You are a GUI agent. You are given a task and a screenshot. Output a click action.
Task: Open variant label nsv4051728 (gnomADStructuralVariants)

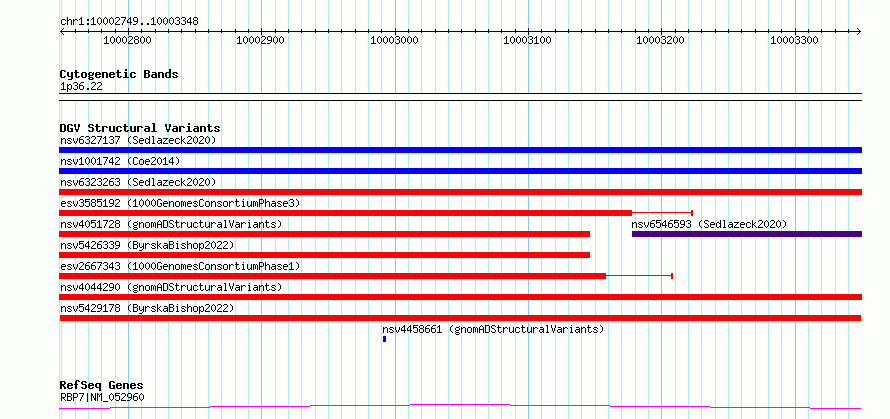tap(171, 224)
